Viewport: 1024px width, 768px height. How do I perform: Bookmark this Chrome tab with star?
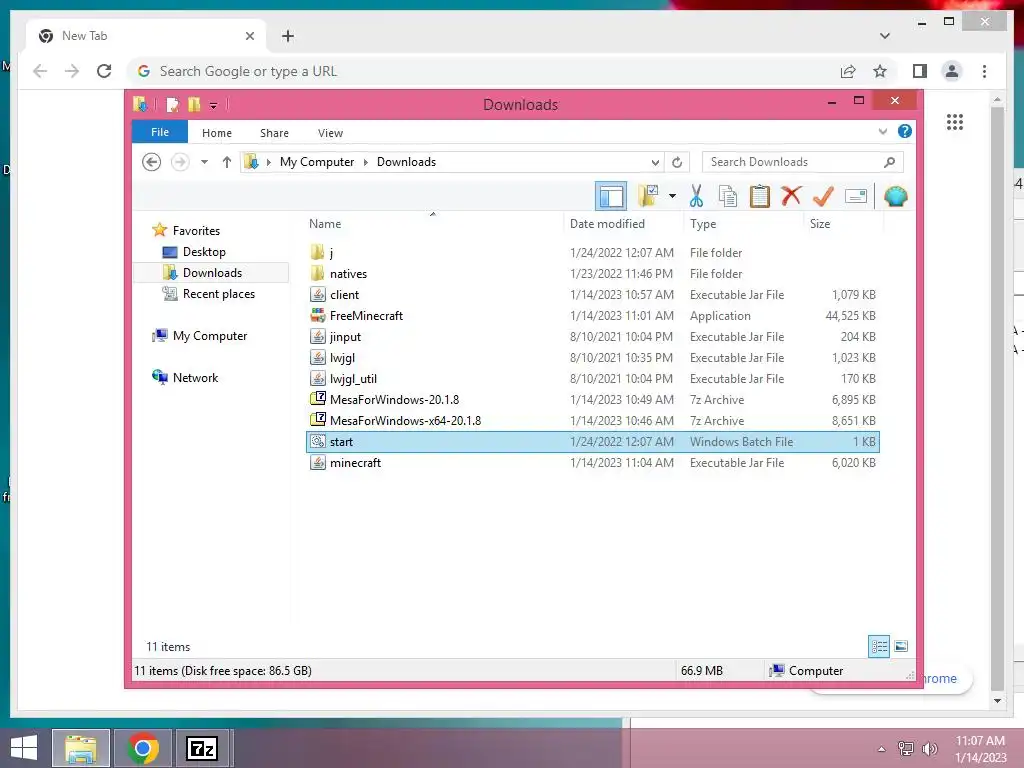(x=880, y=71)
